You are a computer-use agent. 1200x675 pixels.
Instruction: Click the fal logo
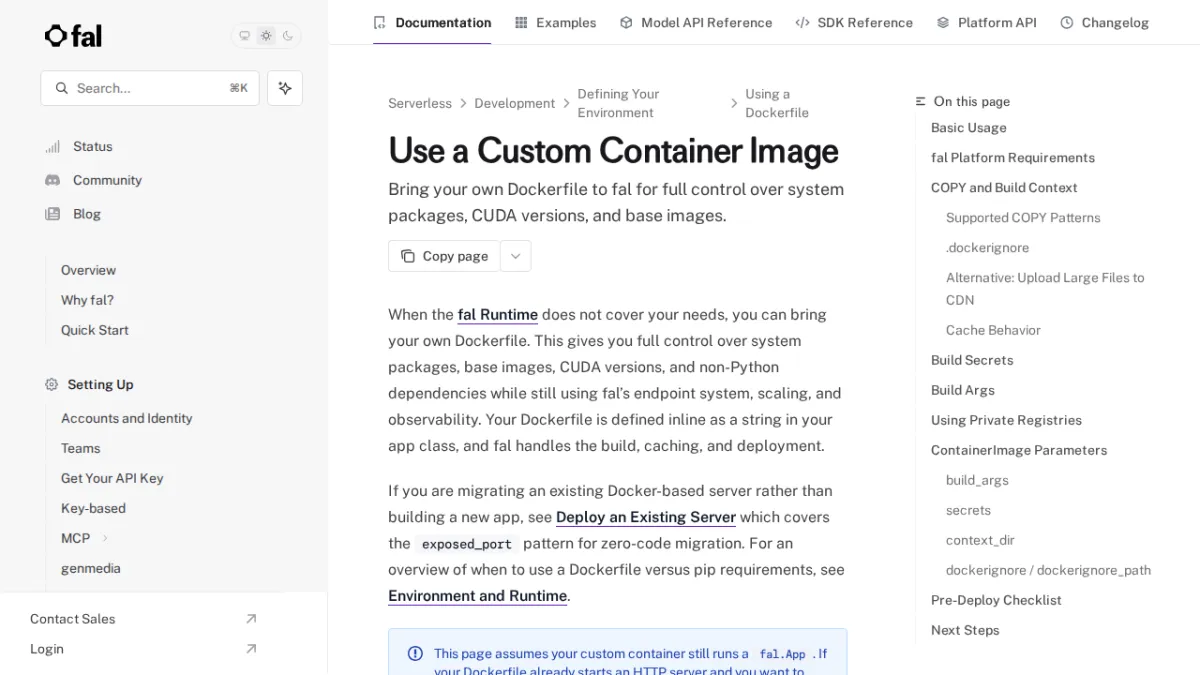click(x=73, y=36)
